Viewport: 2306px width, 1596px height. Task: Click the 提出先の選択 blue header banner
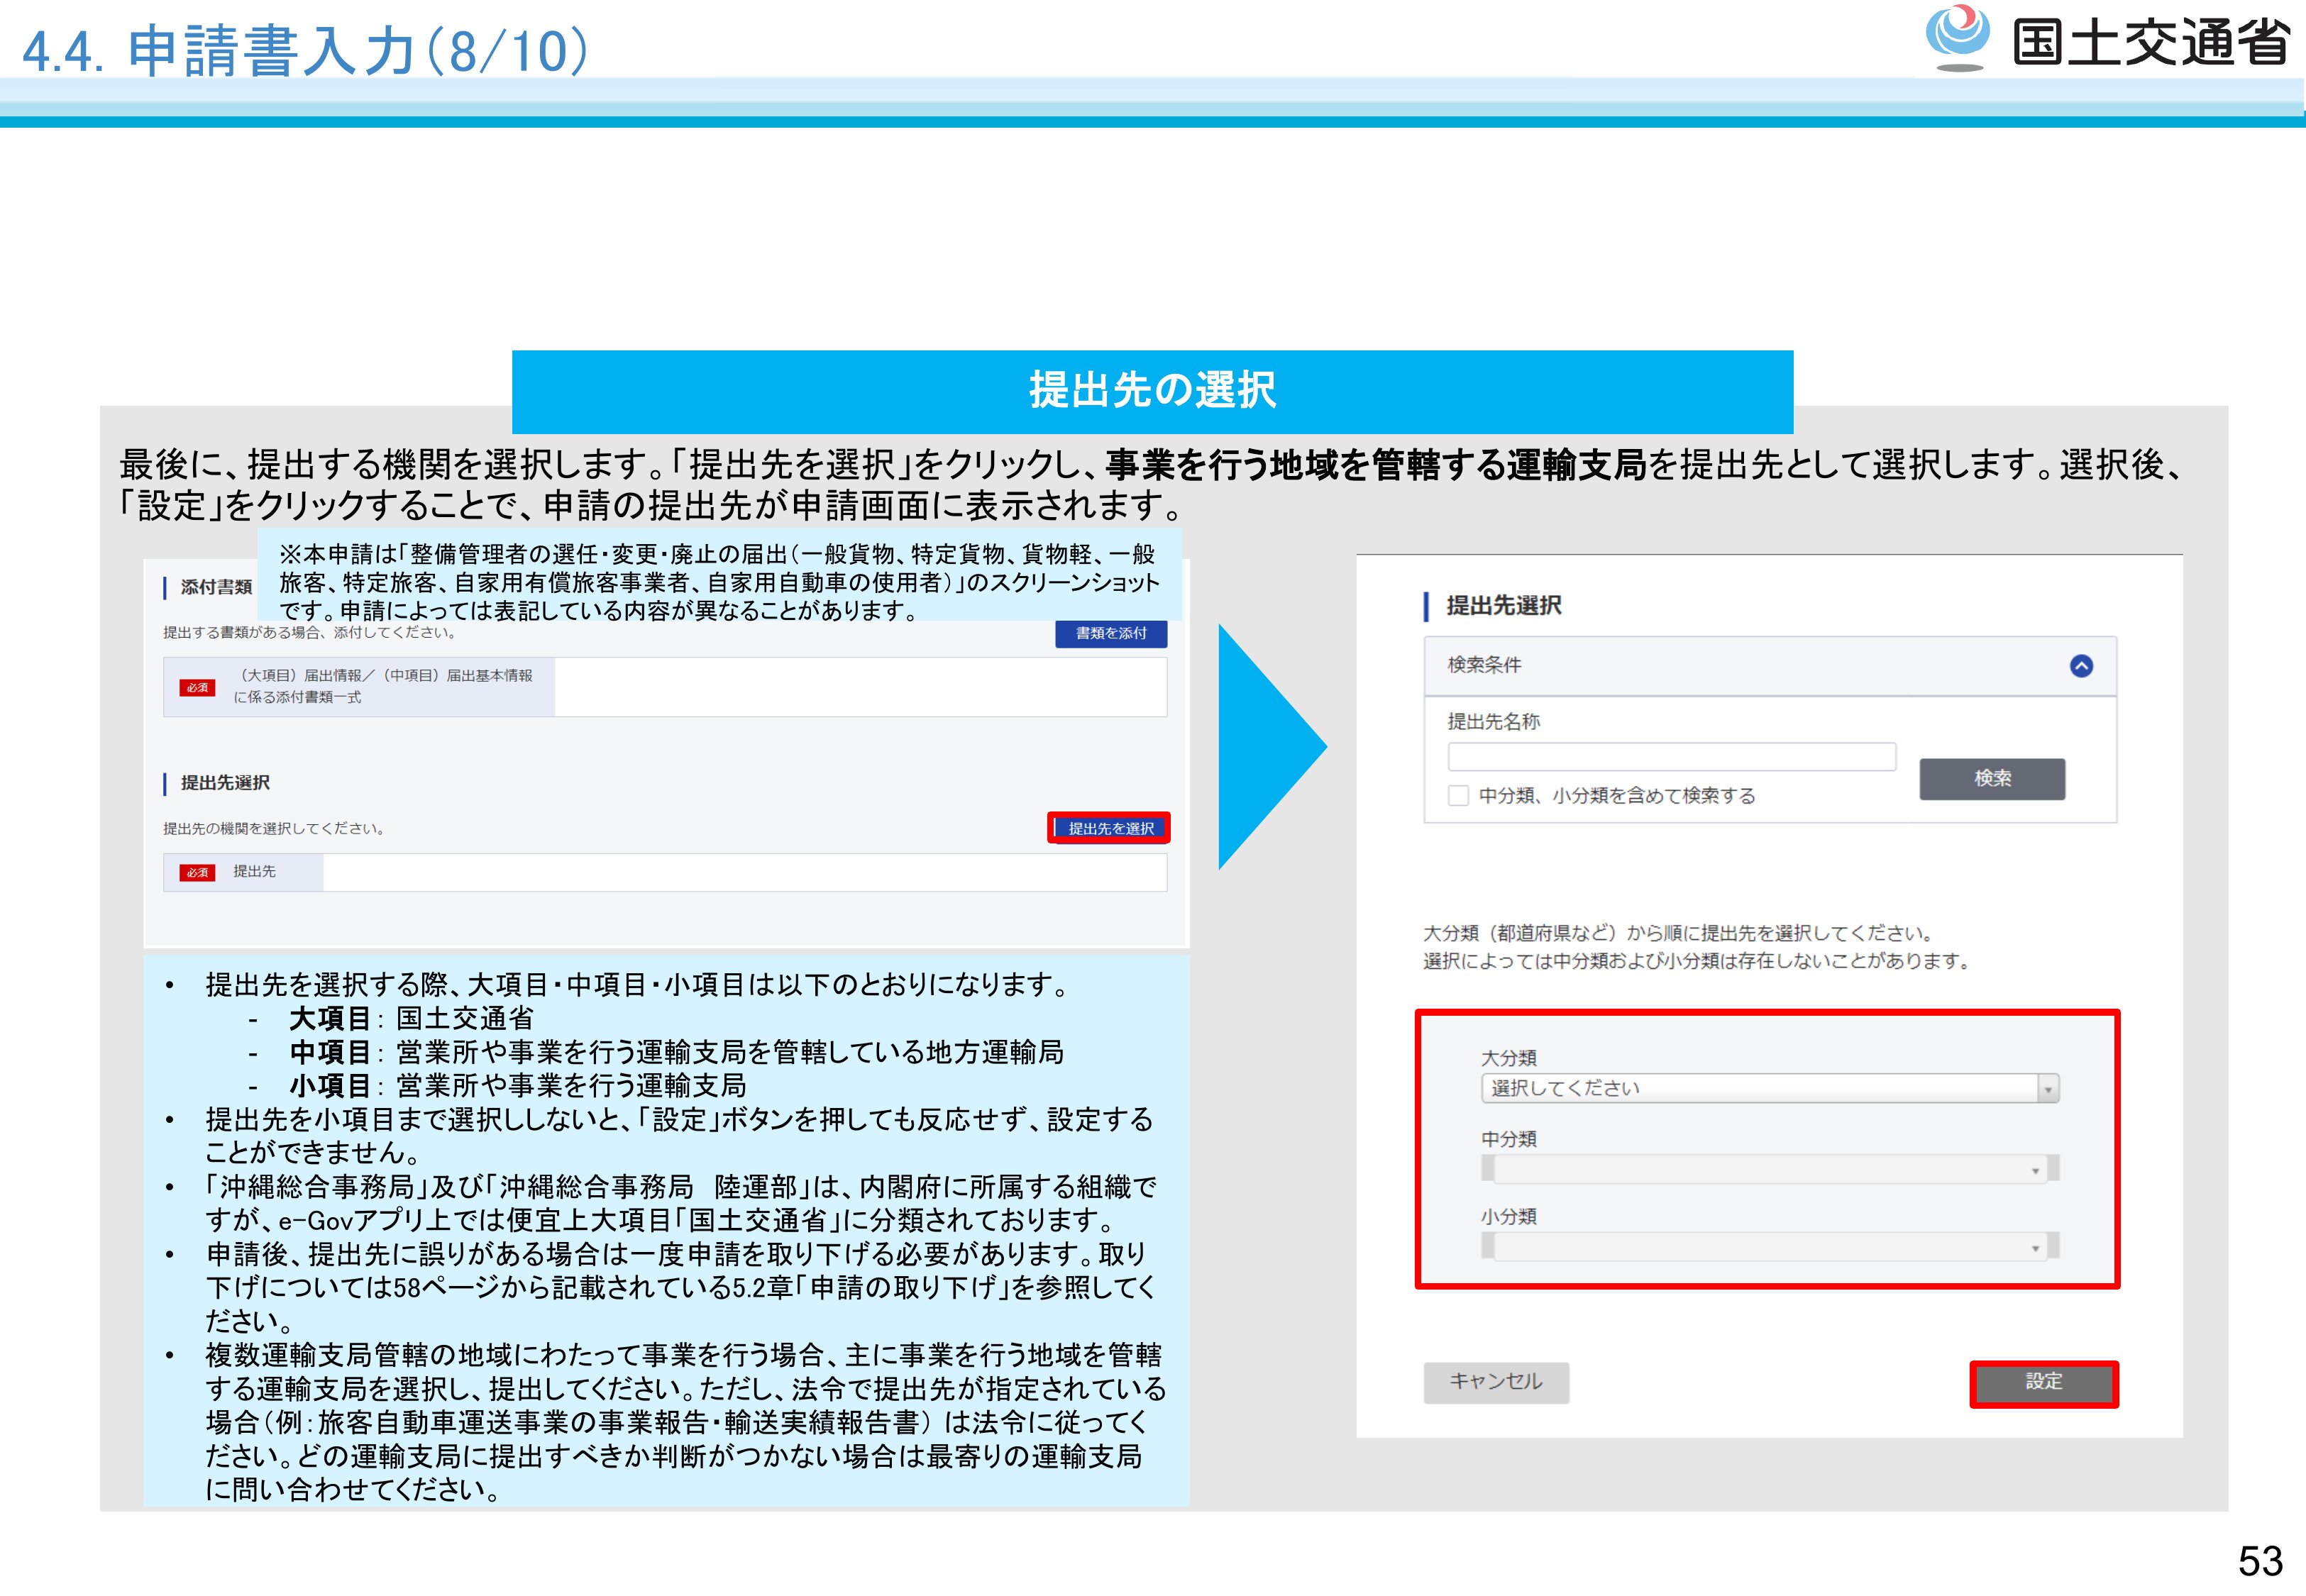coord(1152,391)
